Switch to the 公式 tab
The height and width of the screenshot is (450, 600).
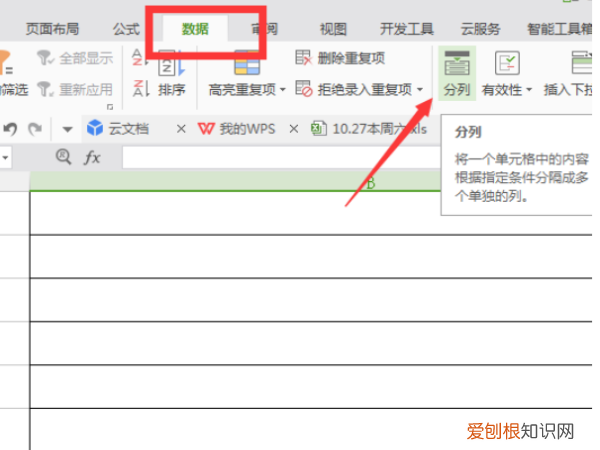(x=126, y=29)
